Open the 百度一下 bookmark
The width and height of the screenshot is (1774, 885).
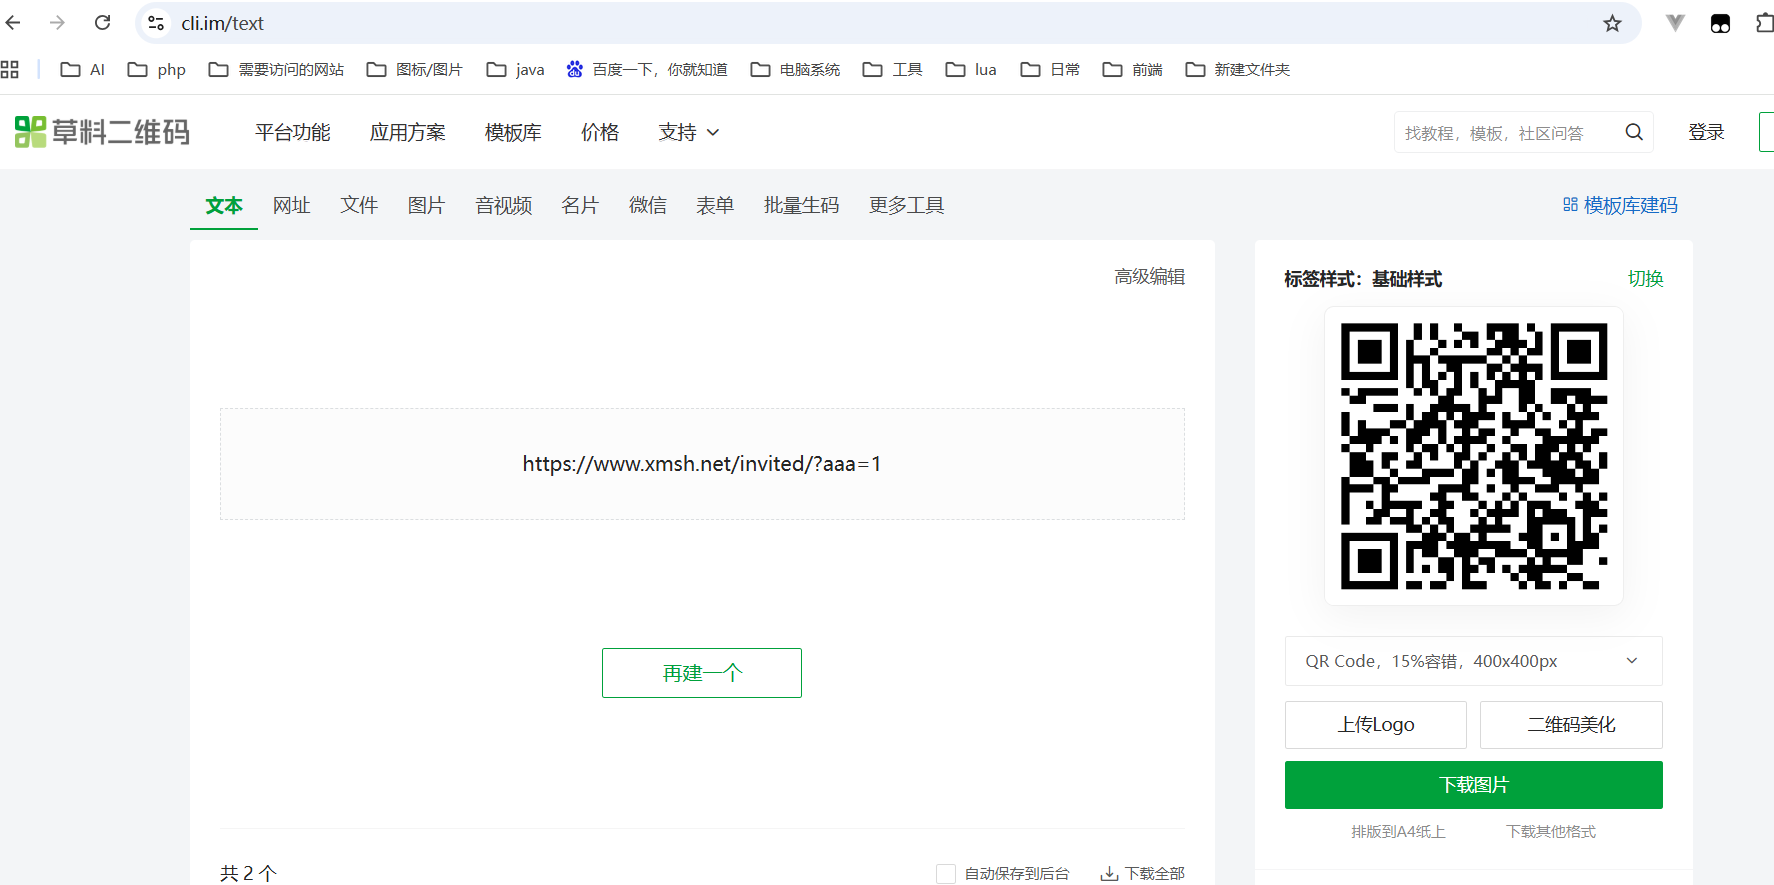pos(646,69)
